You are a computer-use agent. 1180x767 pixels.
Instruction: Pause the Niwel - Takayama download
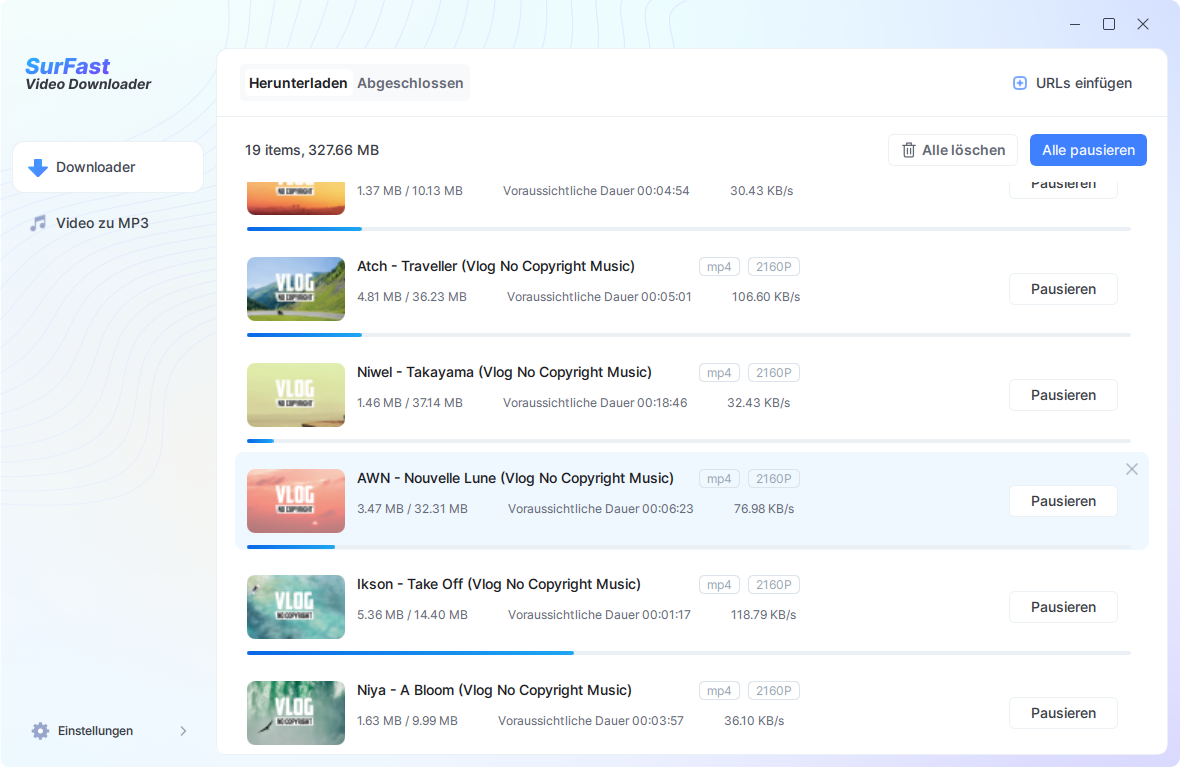[1062, 395]
